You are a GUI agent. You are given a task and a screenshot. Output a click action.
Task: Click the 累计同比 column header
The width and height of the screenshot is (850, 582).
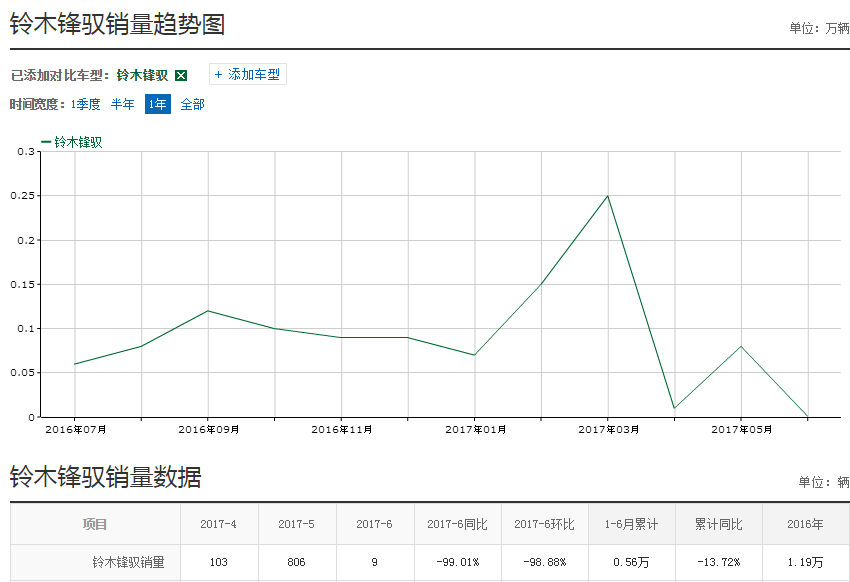point(718,524)
